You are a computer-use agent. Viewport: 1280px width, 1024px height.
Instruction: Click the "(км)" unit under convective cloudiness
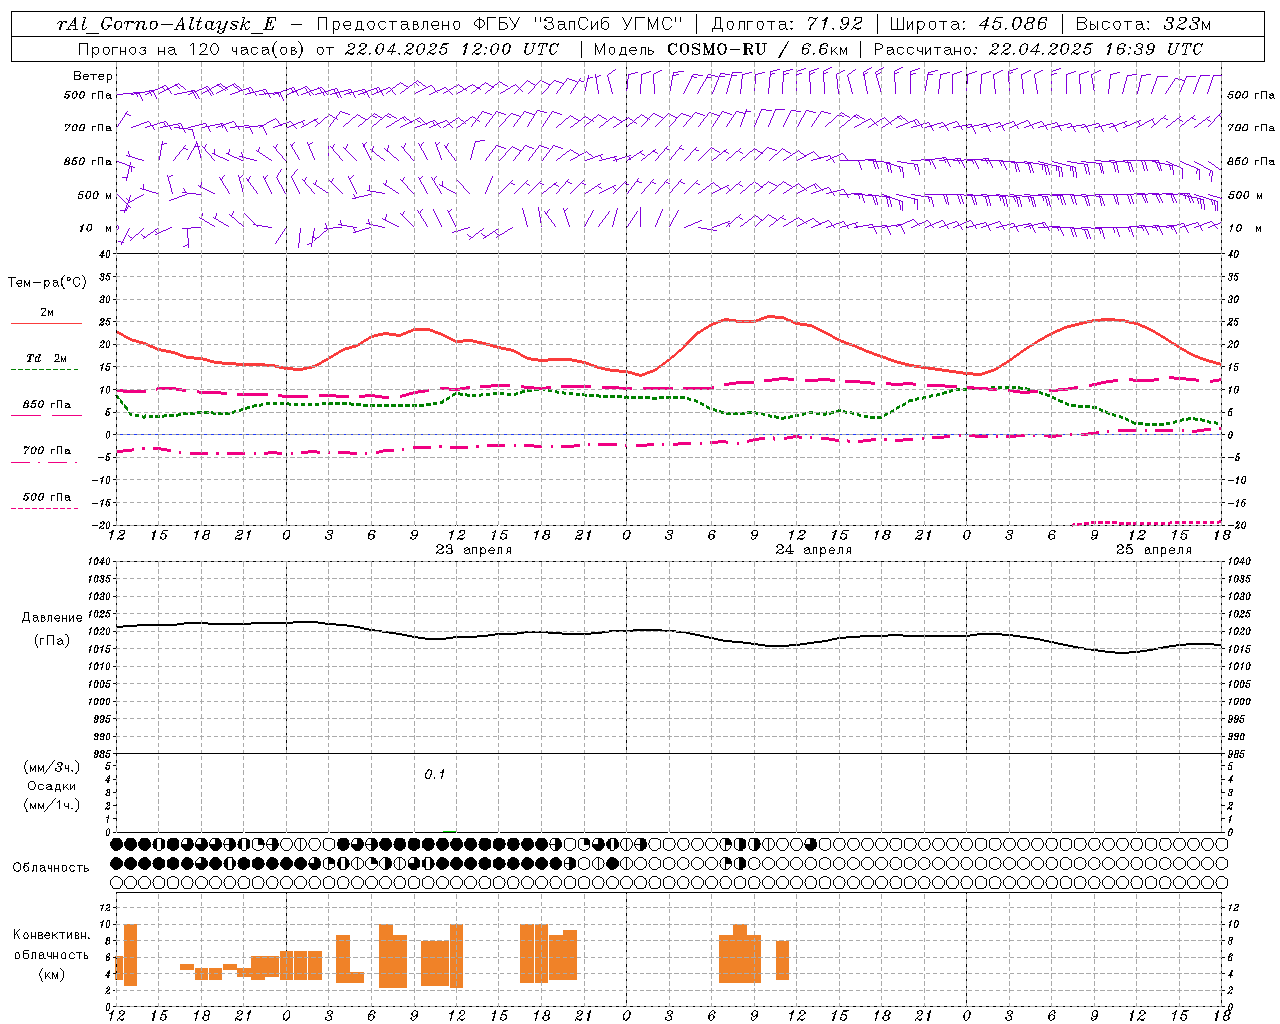point(52,974)
